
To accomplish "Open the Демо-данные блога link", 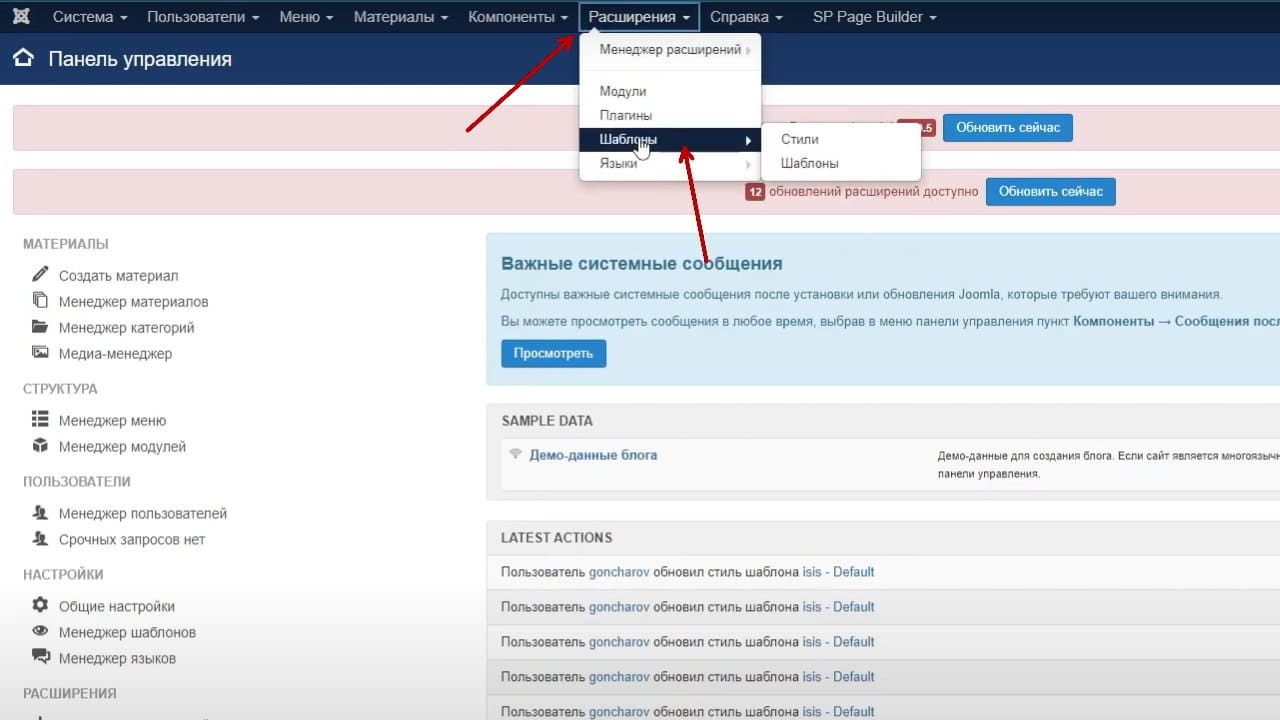I will pos(593,454).
